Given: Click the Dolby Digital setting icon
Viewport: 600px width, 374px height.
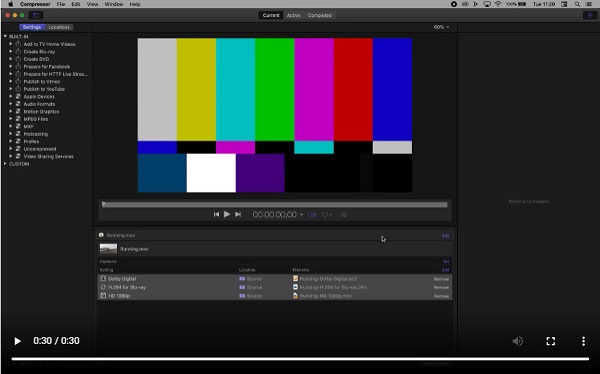Looking at the screenshot, I should [103, 279].
